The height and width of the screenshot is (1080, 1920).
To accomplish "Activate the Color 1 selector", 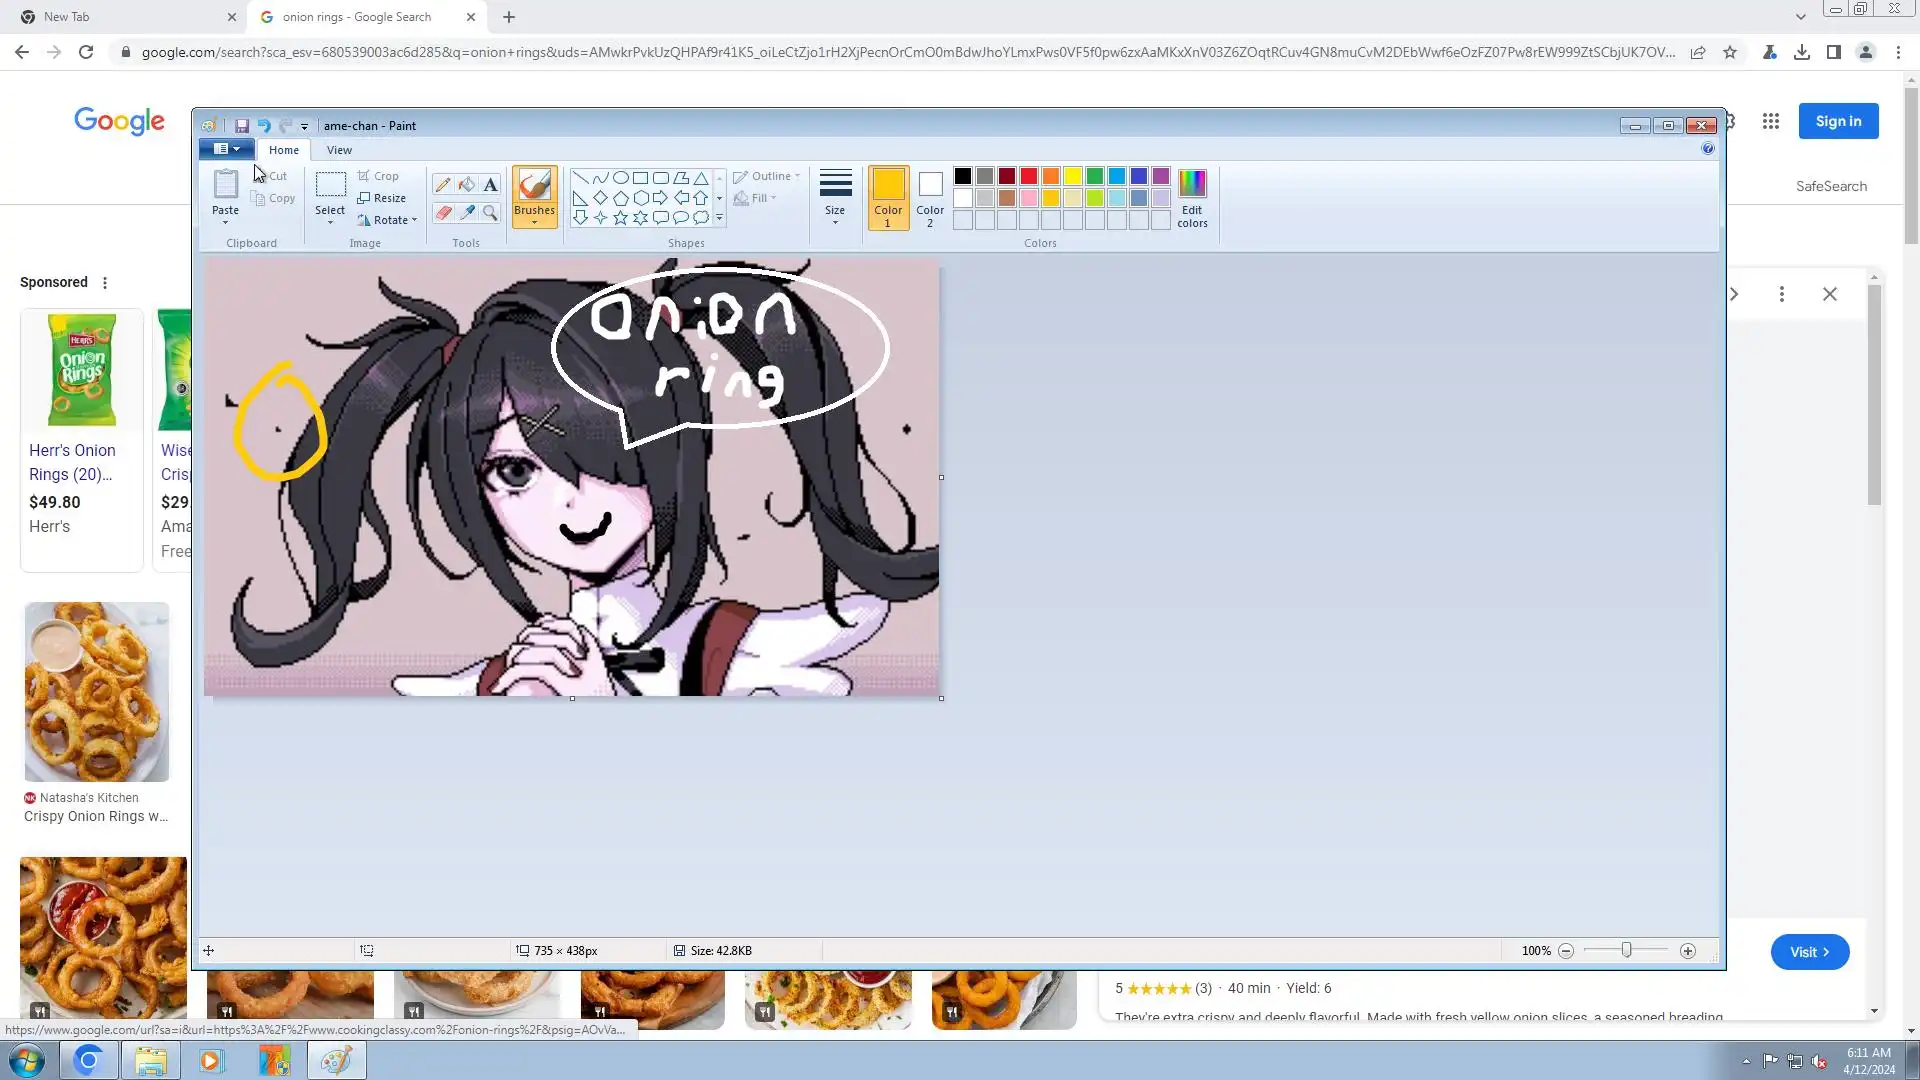I will tap(888, 198).
